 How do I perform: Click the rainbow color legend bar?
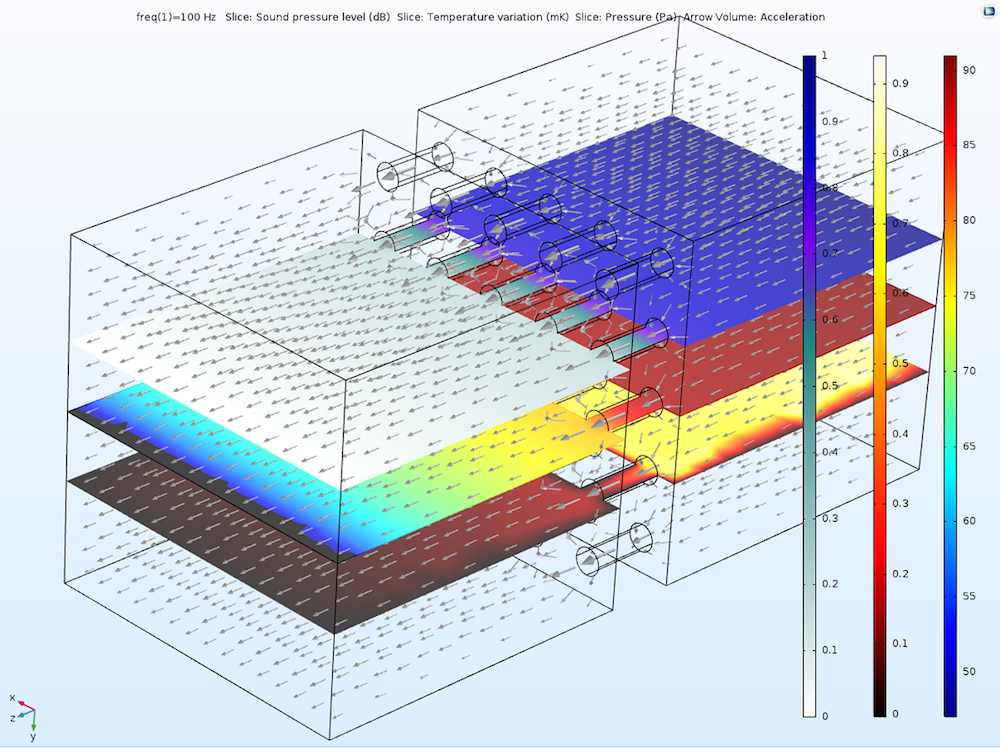point(950,386)
